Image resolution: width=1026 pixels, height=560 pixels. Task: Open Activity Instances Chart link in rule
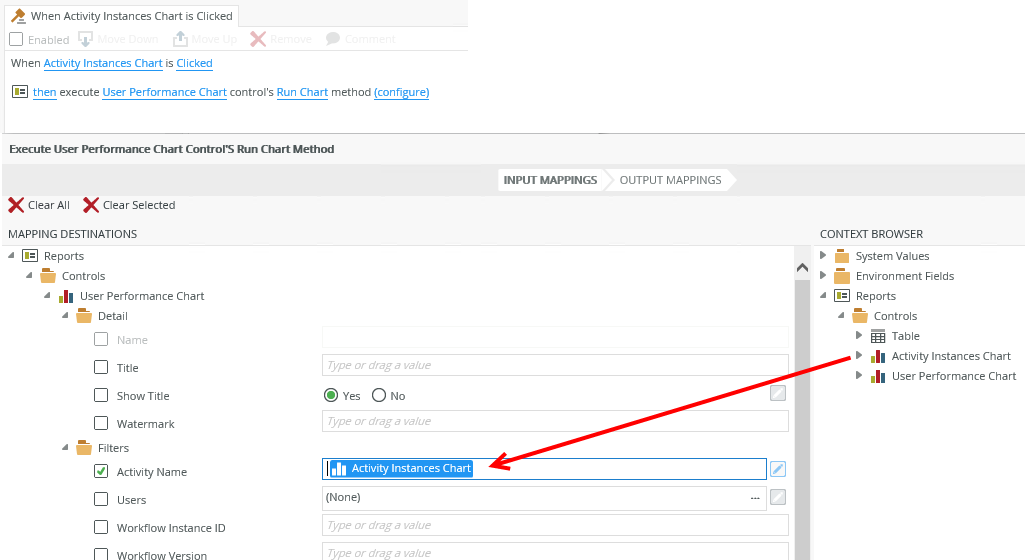[x=103, y=63]
